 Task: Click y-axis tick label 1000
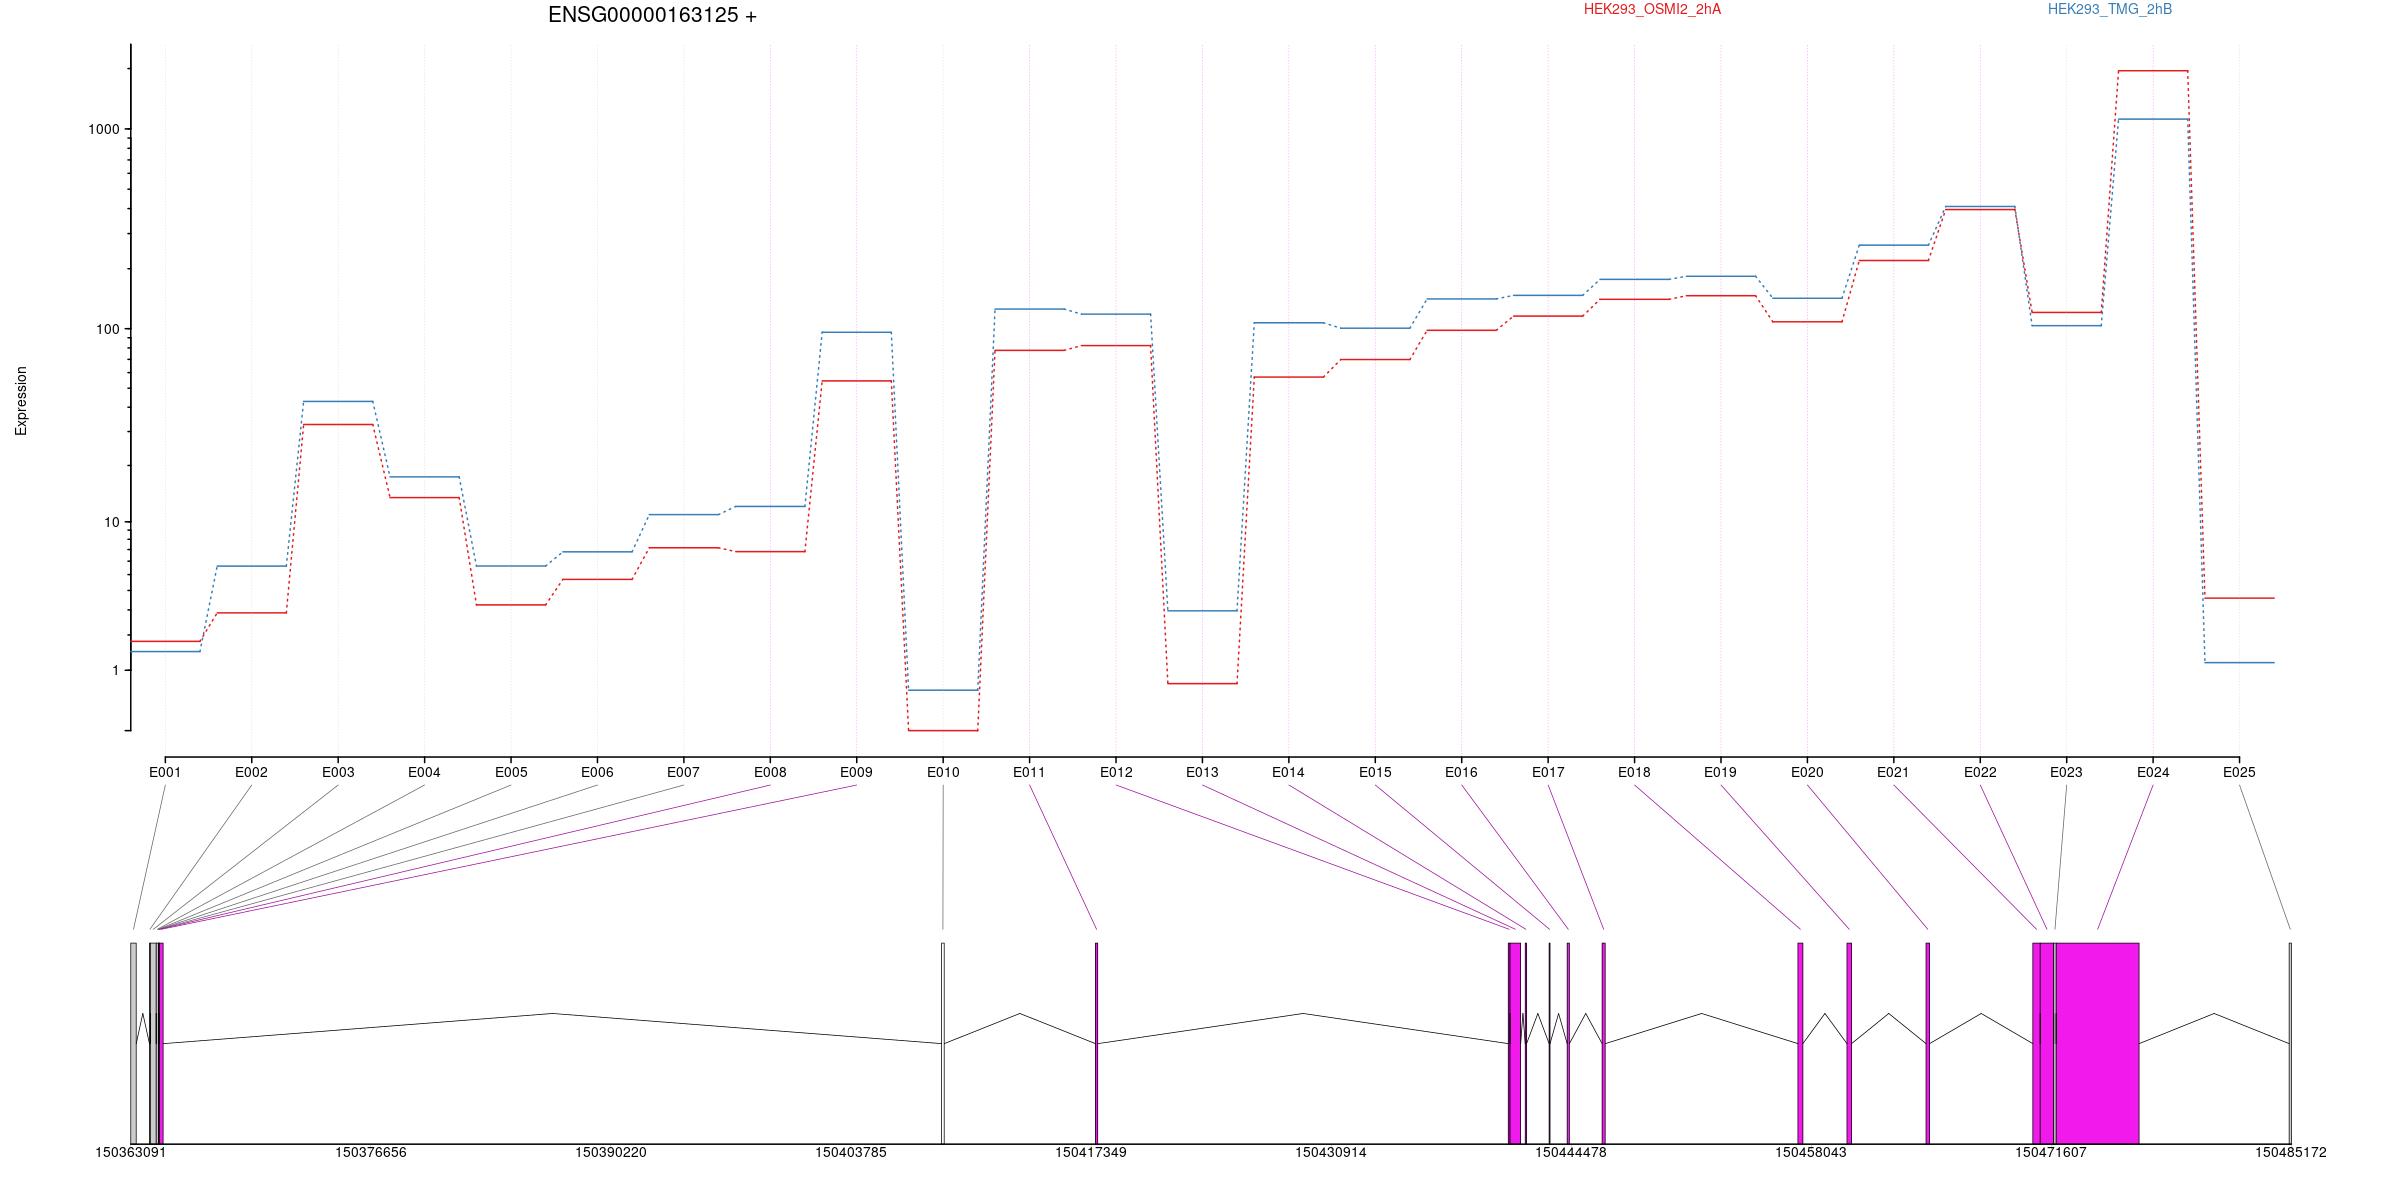(103, 129)
